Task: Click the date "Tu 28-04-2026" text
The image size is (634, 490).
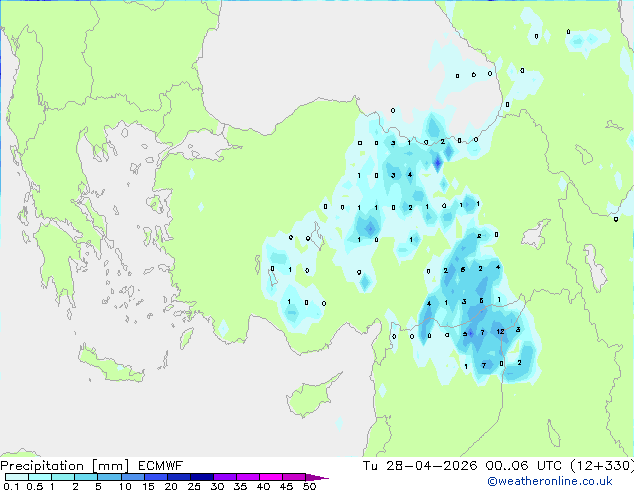Action: click(420, 466)
